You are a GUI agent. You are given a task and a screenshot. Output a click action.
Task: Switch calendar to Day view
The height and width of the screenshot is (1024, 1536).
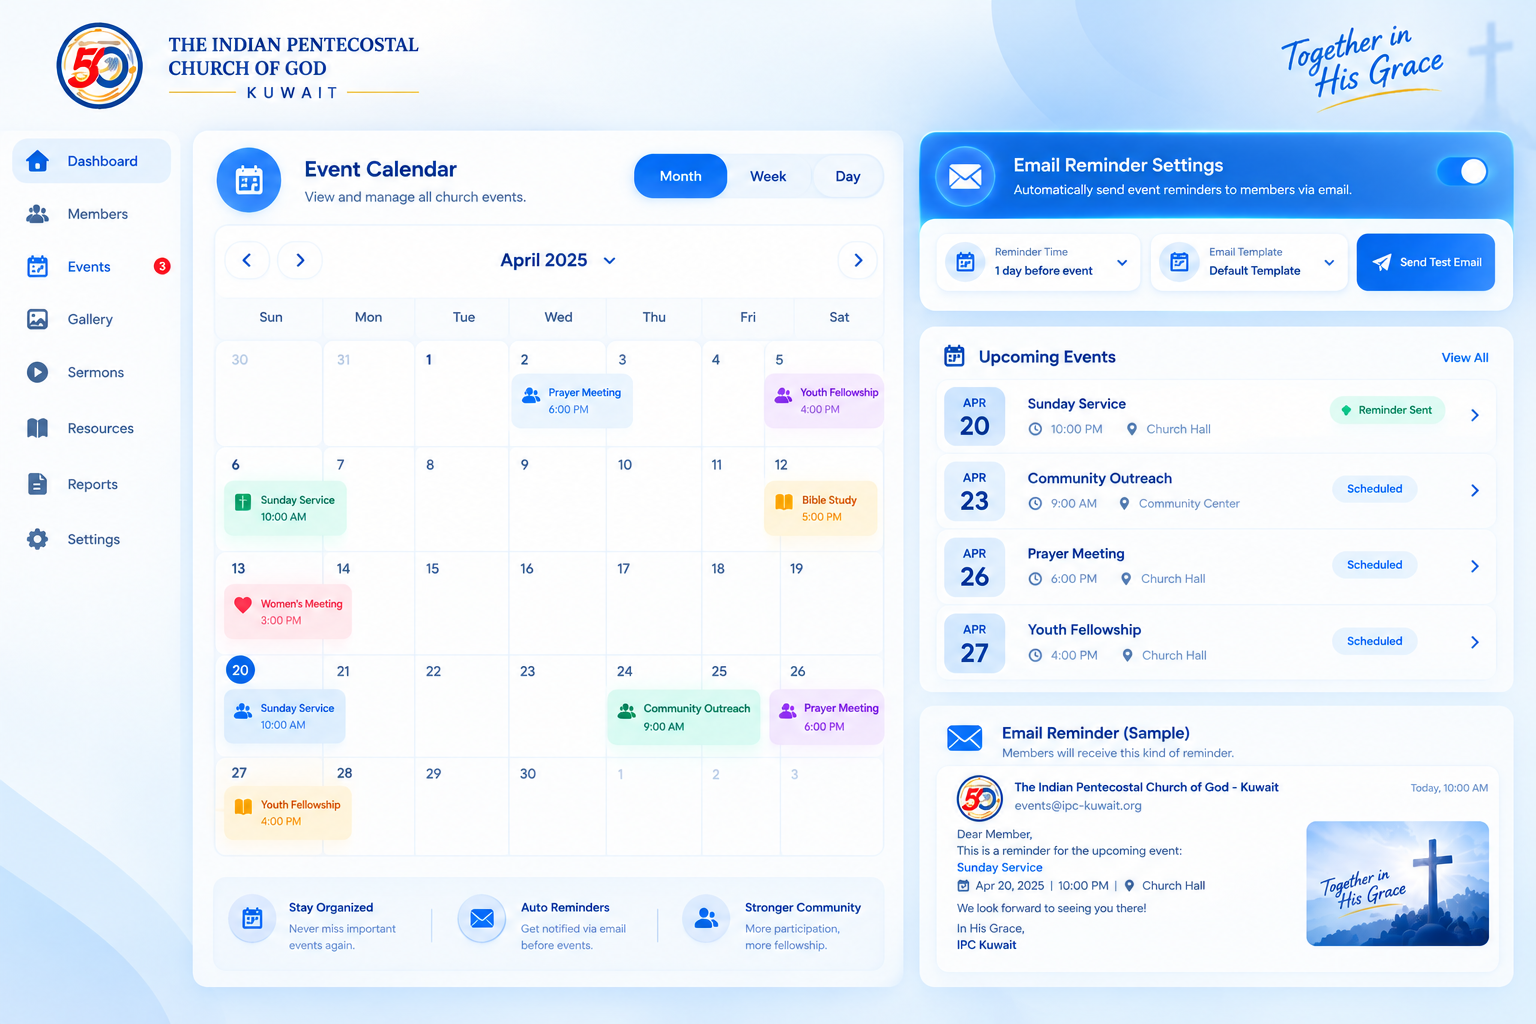(848, 176)
